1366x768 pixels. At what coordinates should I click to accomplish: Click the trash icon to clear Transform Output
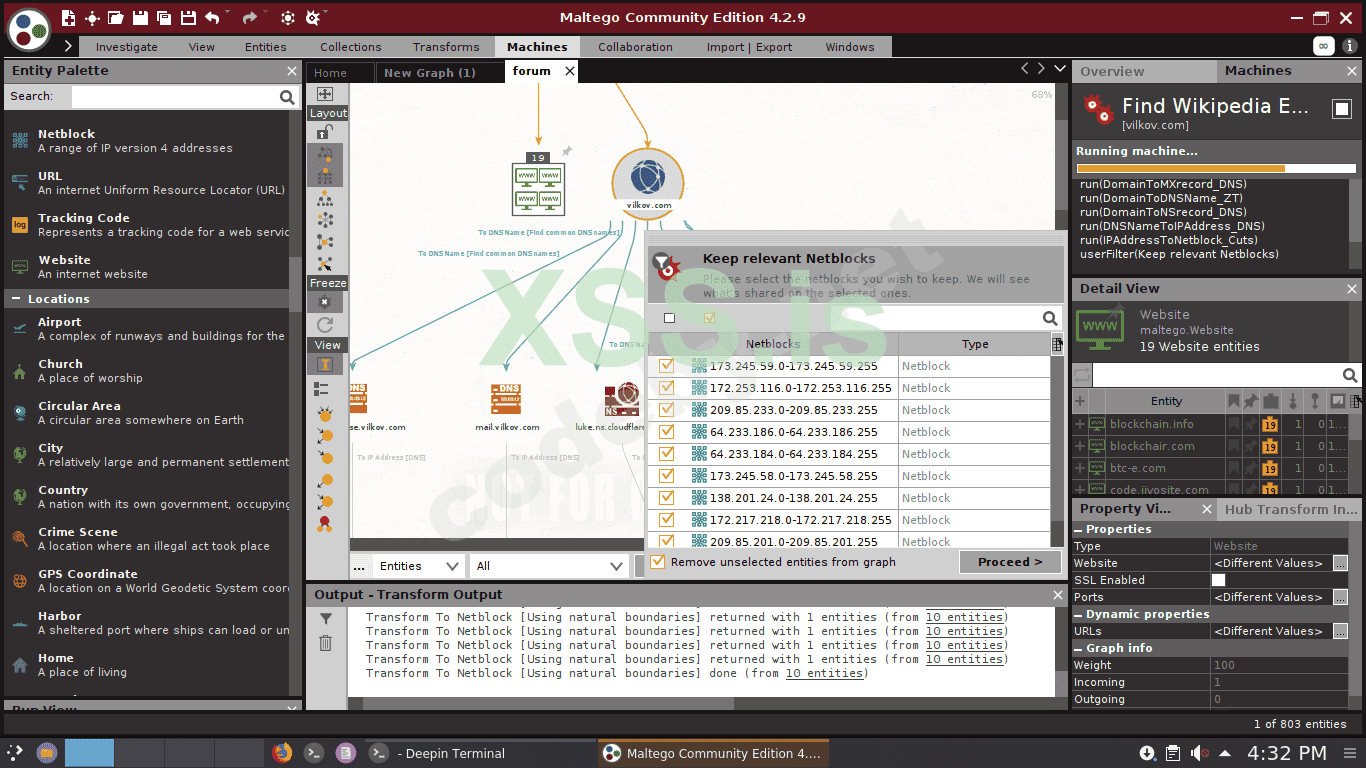point(326,643)
